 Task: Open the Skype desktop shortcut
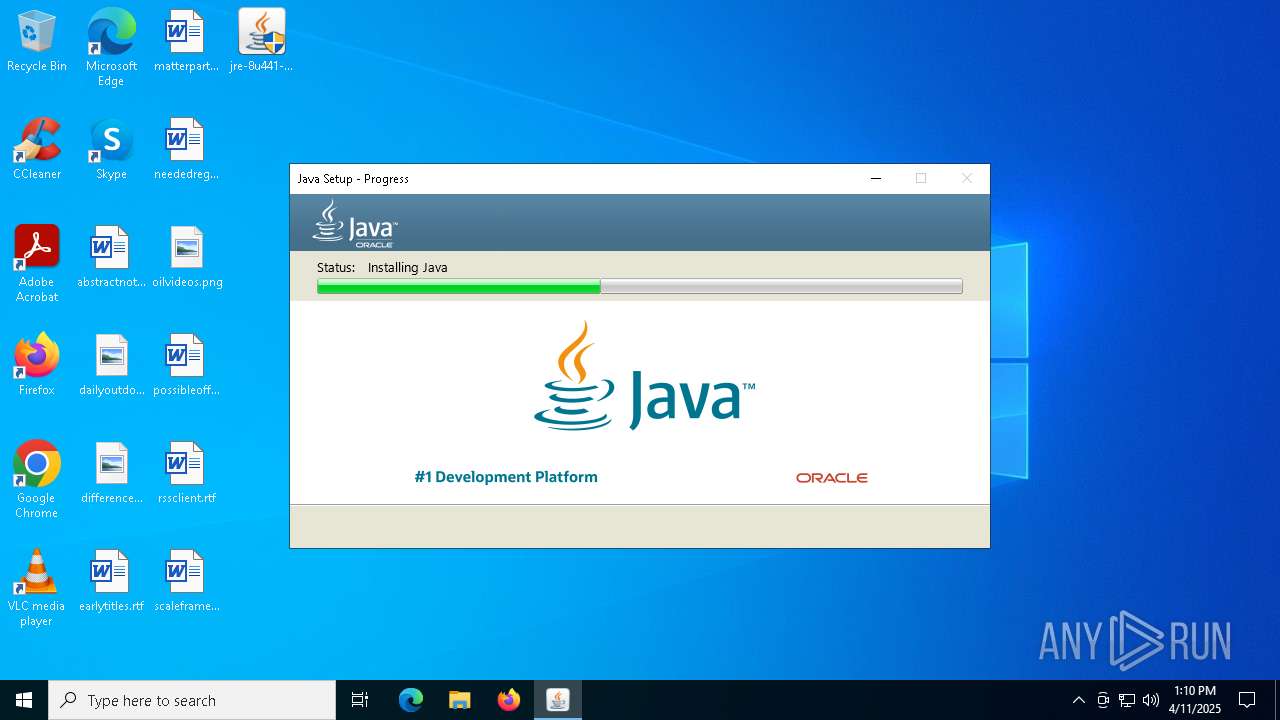pos(111,150)
